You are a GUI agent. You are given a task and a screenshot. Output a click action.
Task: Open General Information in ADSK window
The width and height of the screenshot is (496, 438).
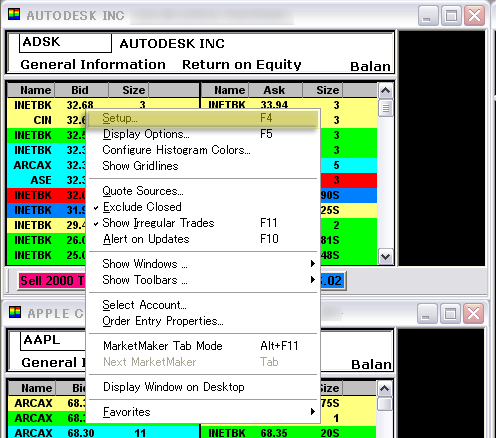click(x=93, y=64)
